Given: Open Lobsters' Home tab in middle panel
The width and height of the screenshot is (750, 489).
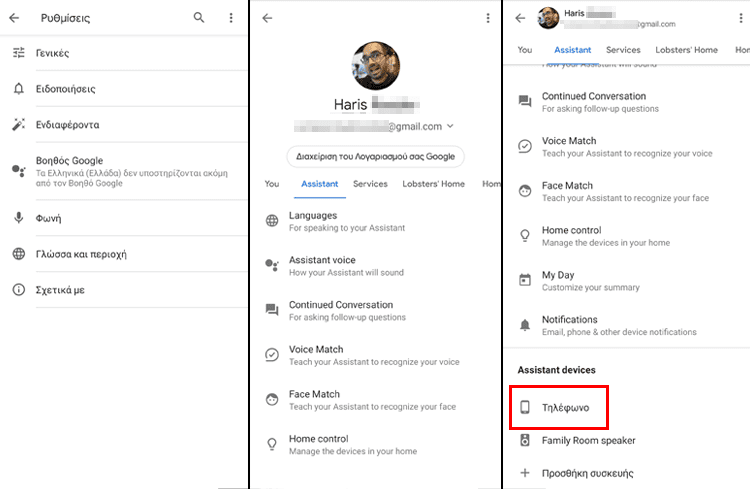Looking at the screenshot, I should pos(433,184).
